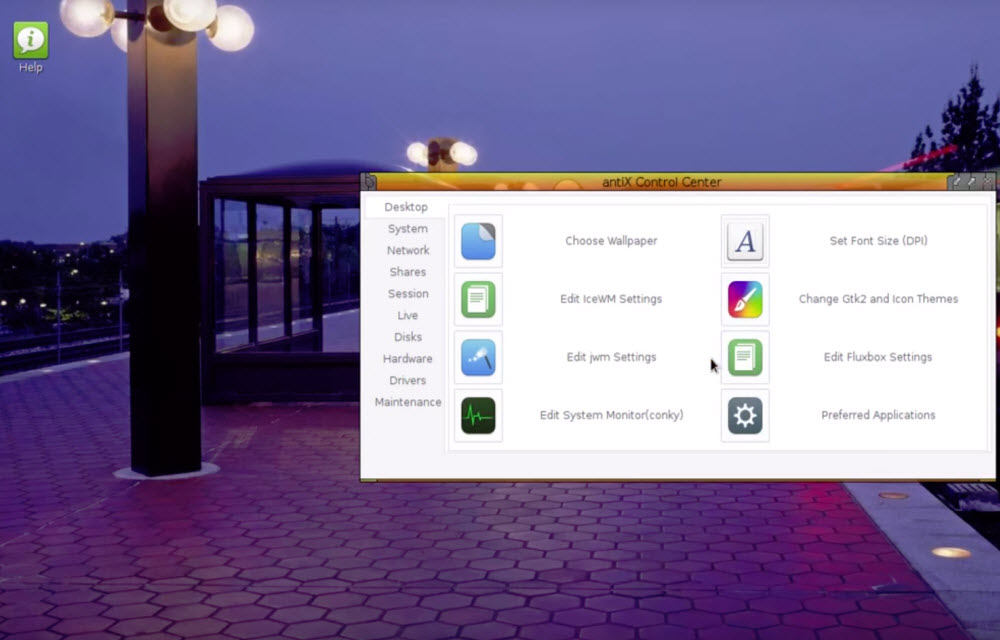The image size is (1000, 640).
Task: Open the Edit System Monitor (conky) icon
Action: (478, 415)
